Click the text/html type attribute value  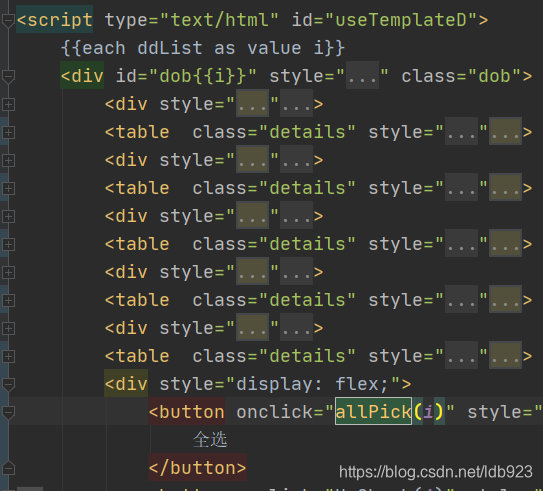coord(220,20)
